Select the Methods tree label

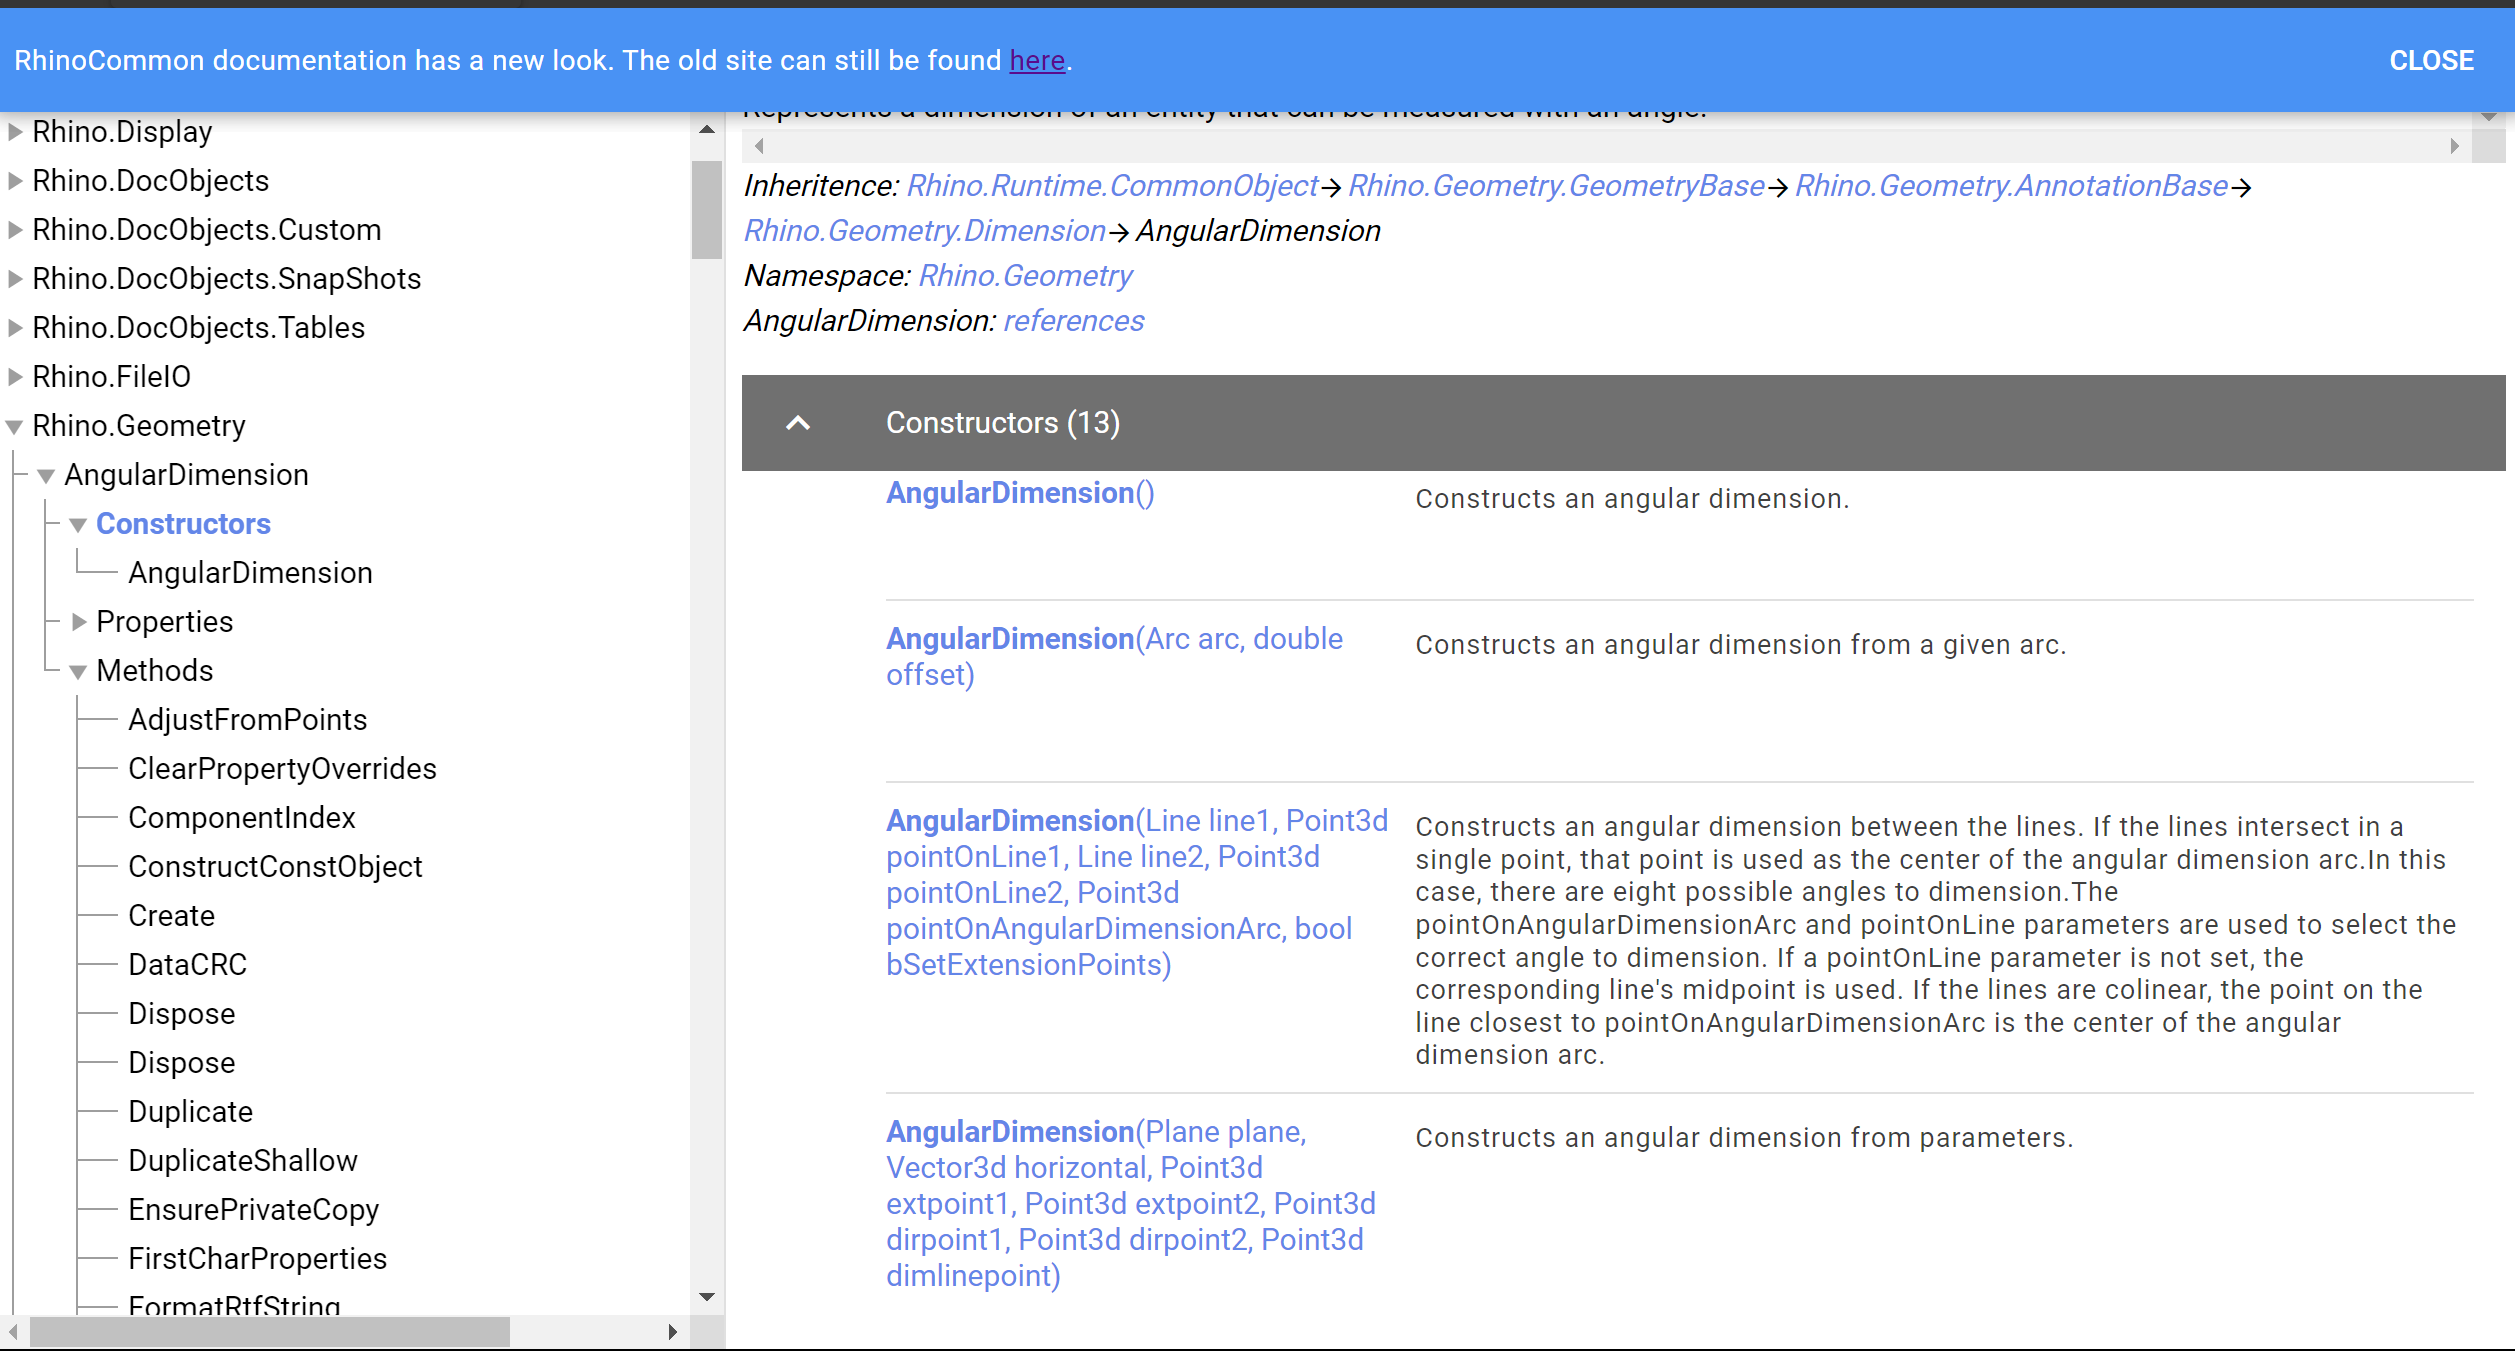click(154, 671)
